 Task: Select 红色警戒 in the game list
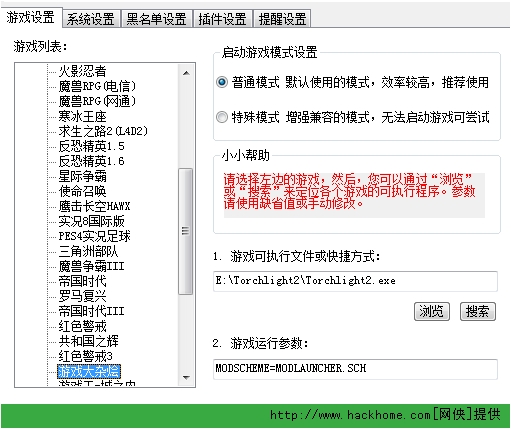(x=82, y=326)
